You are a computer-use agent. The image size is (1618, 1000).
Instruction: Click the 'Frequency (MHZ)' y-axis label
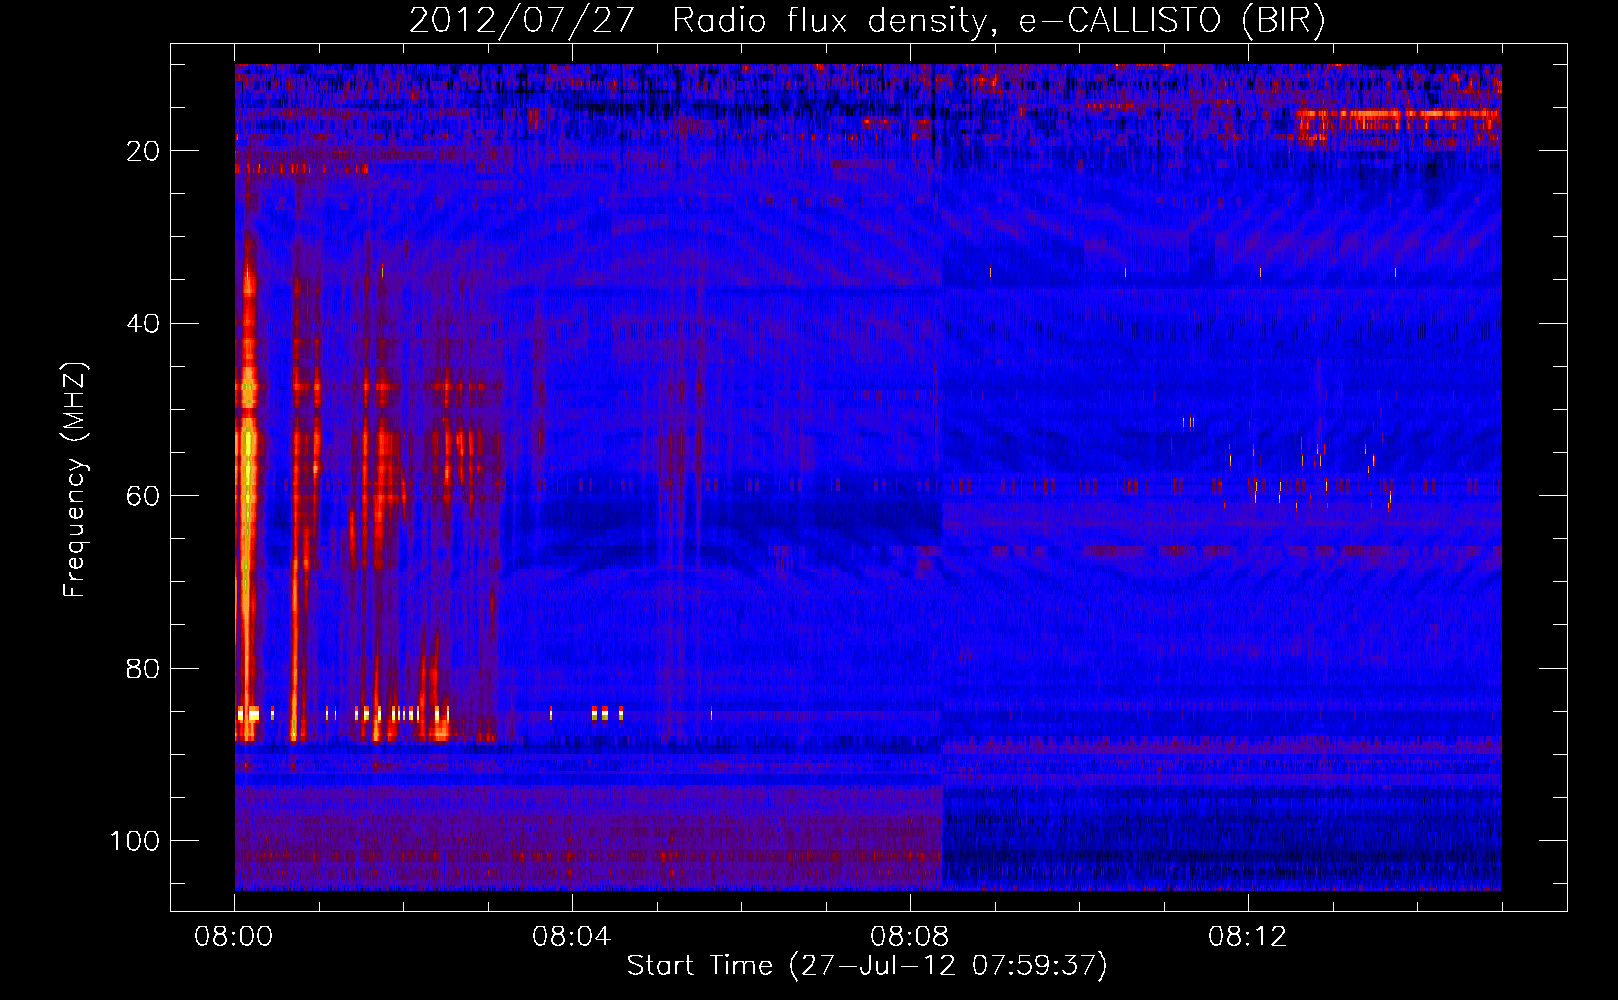pos(76,480)
